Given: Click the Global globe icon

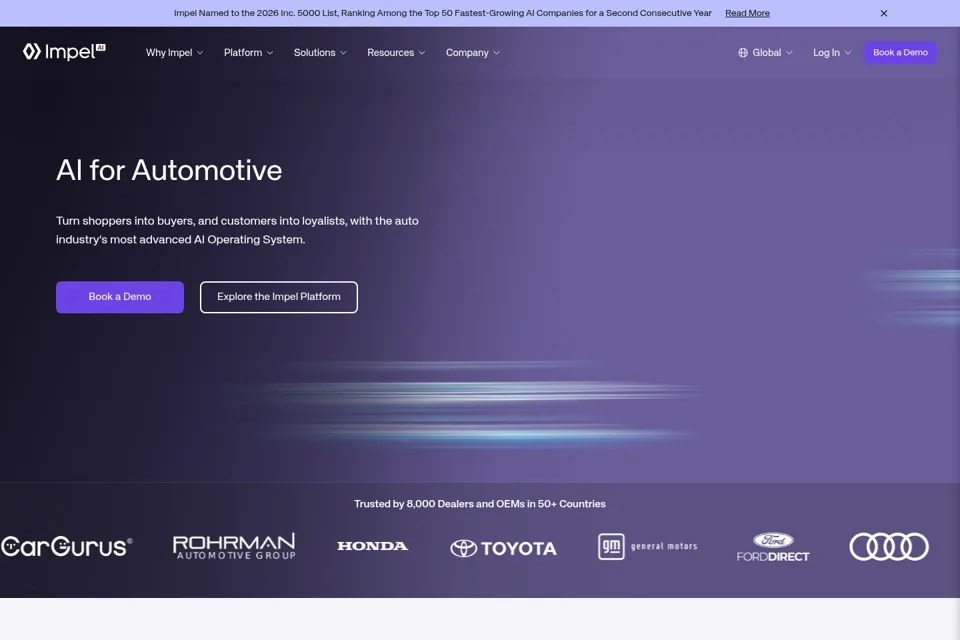Looking at the screenshot, I should point(743,53).
